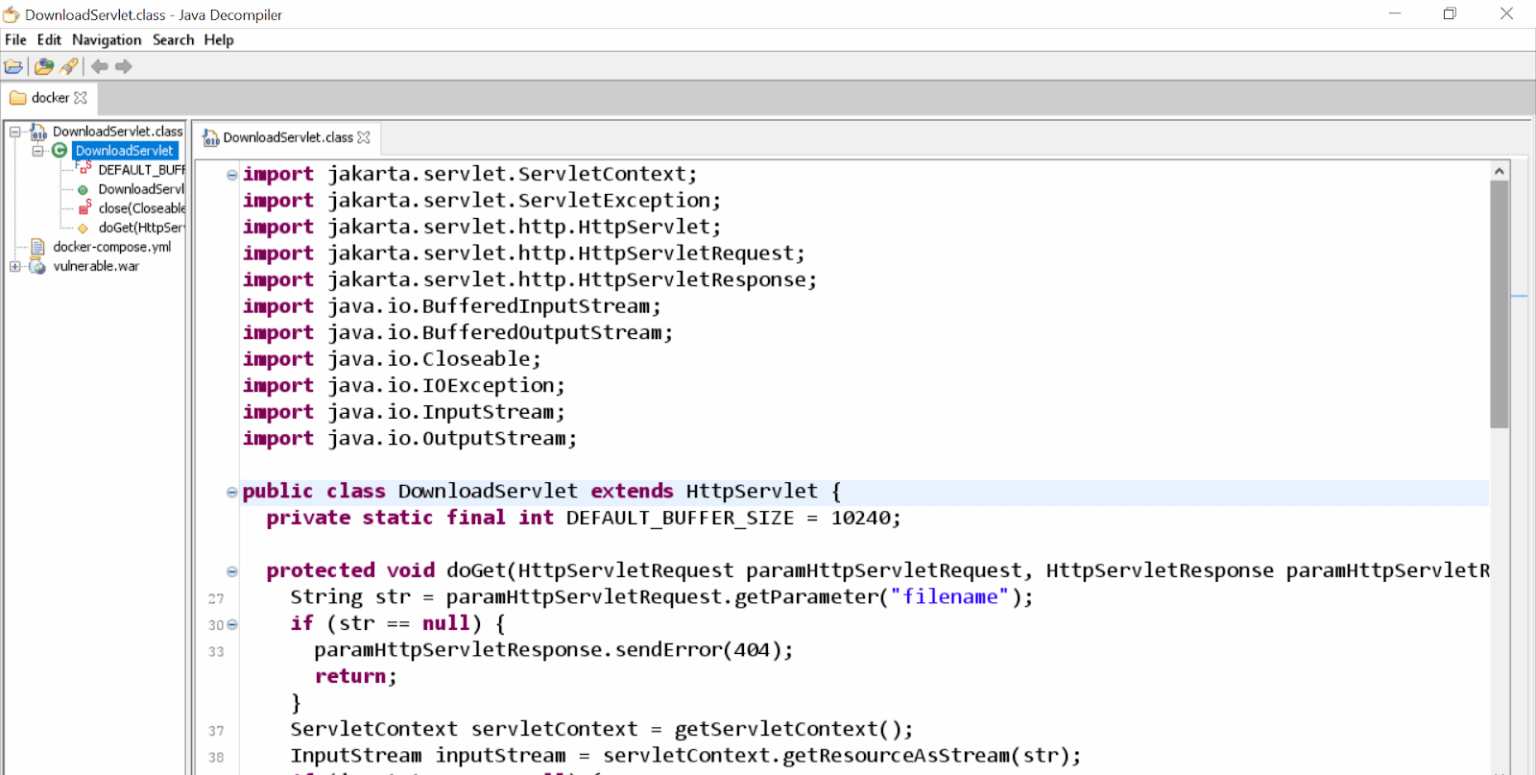Screen dimensions: 1536x775
Task: Click the folder icon on the docker tab
Action: 18,97
